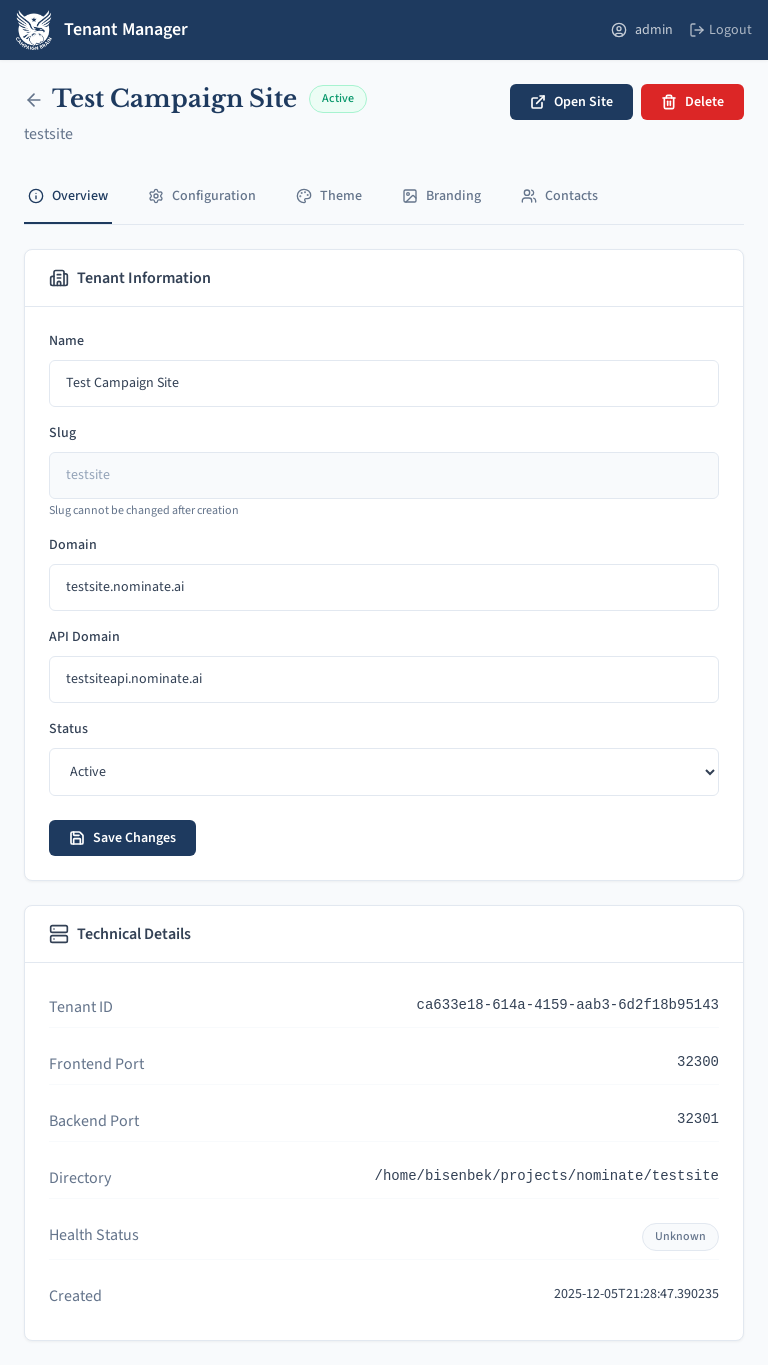Edit the API Domain field
Screen dimensions: 768x1365
pos(384,679)
